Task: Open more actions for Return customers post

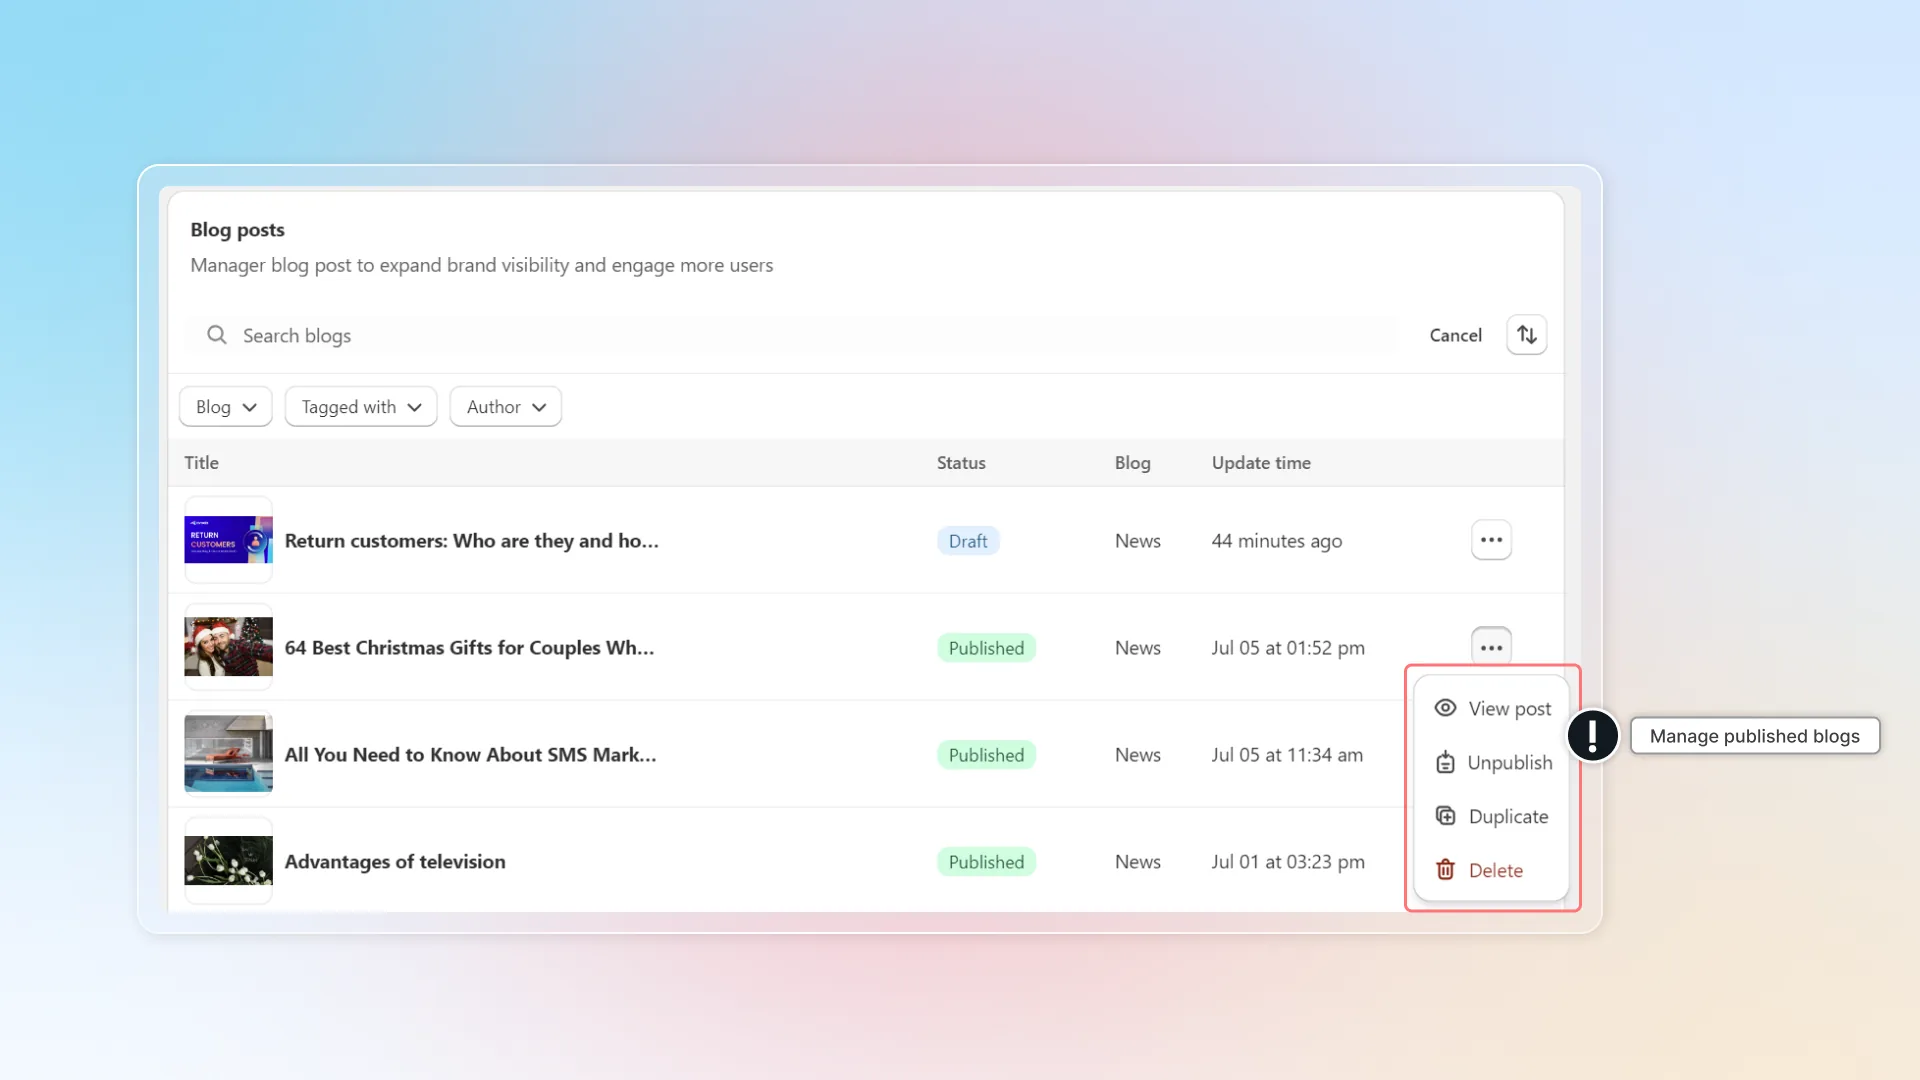Action: click(x=1491, y=540)
